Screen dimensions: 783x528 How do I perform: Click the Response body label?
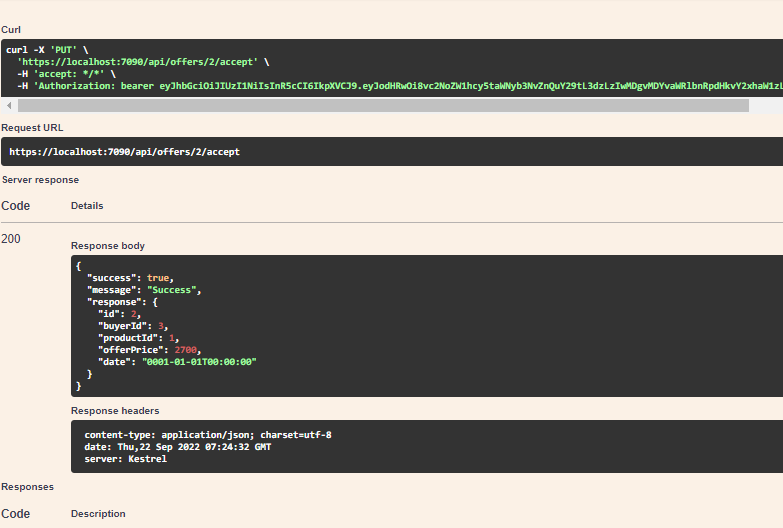(108, 246)
